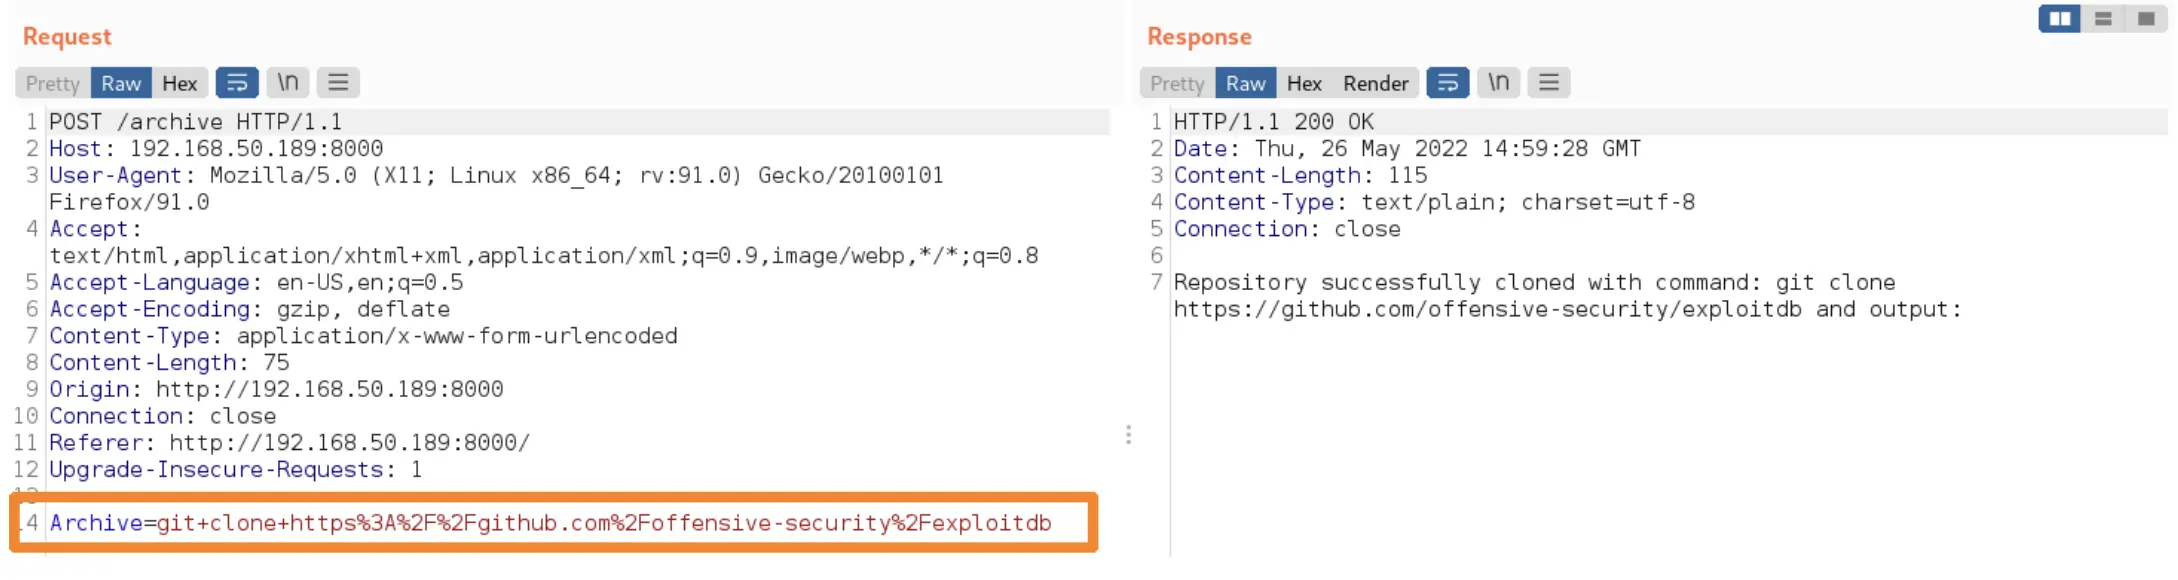2178x580 pixels.
Task: Switch to top-bottom stacked layout icon
Action: (2103, 19)
